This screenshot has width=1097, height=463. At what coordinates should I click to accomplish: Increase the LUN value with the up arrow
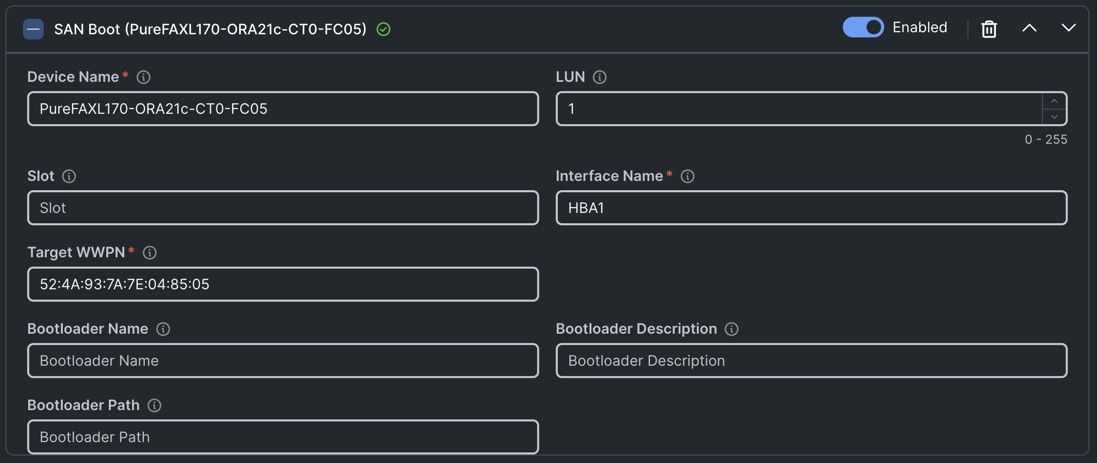pyautogui.click(x=1054, y=101)
